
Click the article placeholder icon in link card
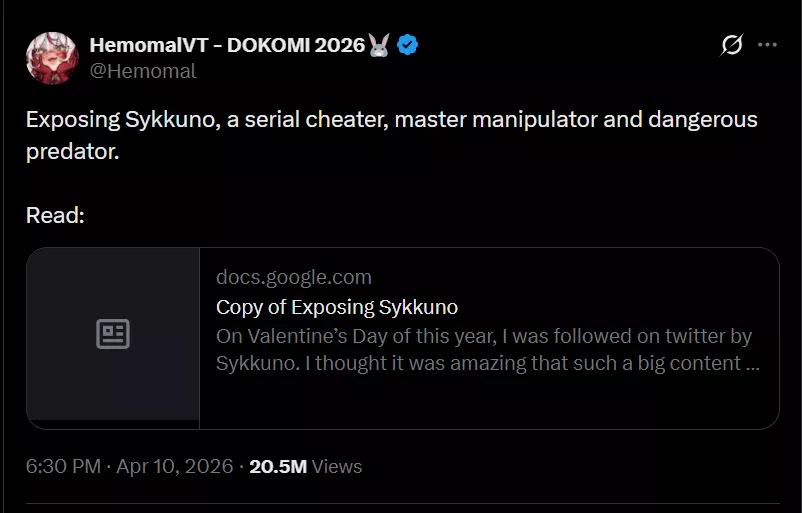pyautogui.click(x=113, y=334)
